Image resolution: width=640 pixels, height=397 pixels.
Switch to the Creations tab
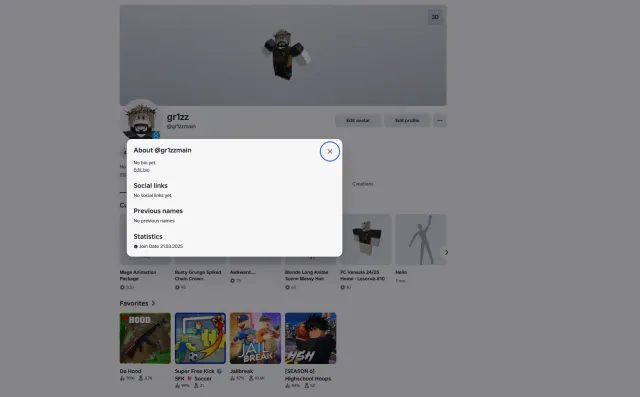pyautogui.click(x=362, y=184)
